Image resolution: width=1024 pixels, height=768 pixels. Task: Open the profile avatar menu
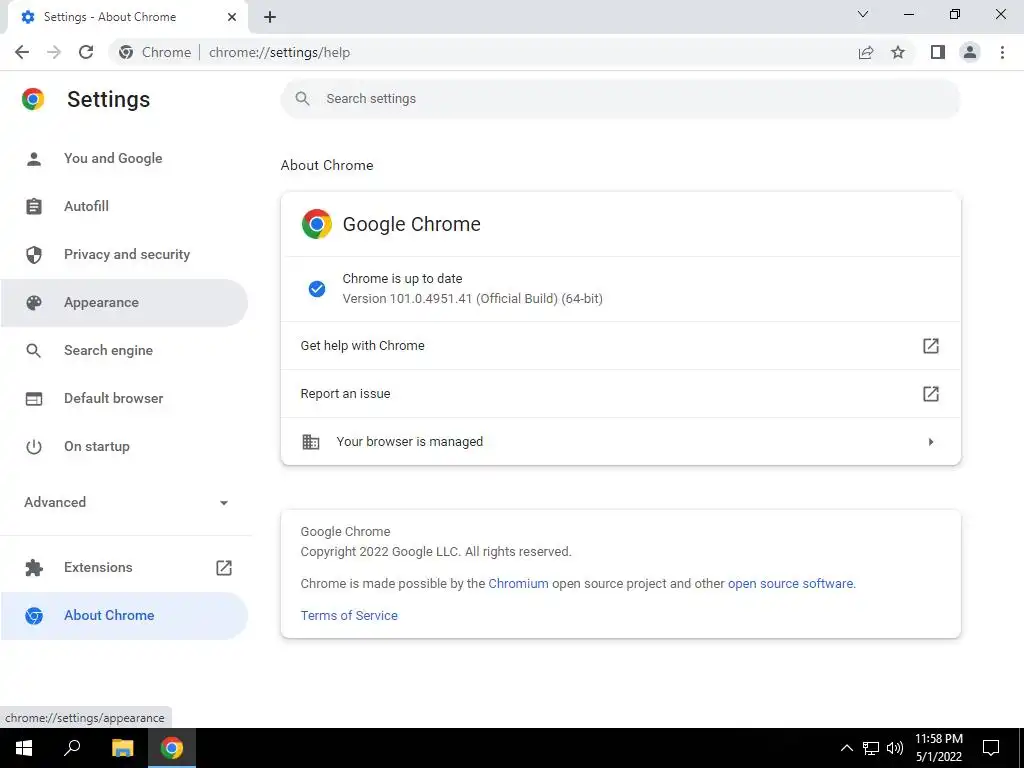coord(970,52)
